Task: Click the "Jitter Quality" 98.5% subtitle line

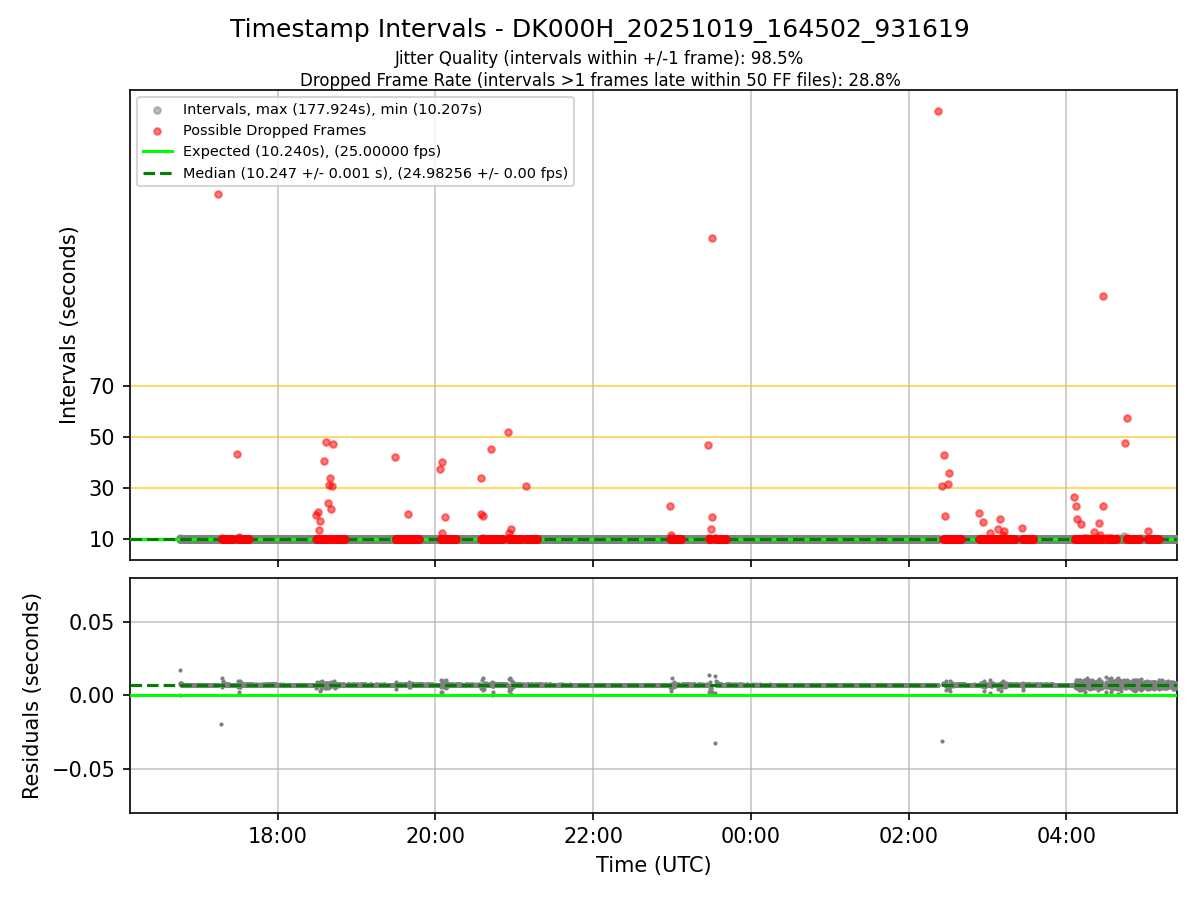Action: [599, 58]
